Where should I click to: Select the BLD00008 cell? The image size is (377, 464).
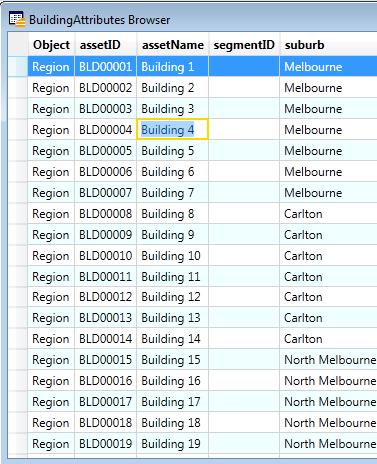[x=106, y=214]
